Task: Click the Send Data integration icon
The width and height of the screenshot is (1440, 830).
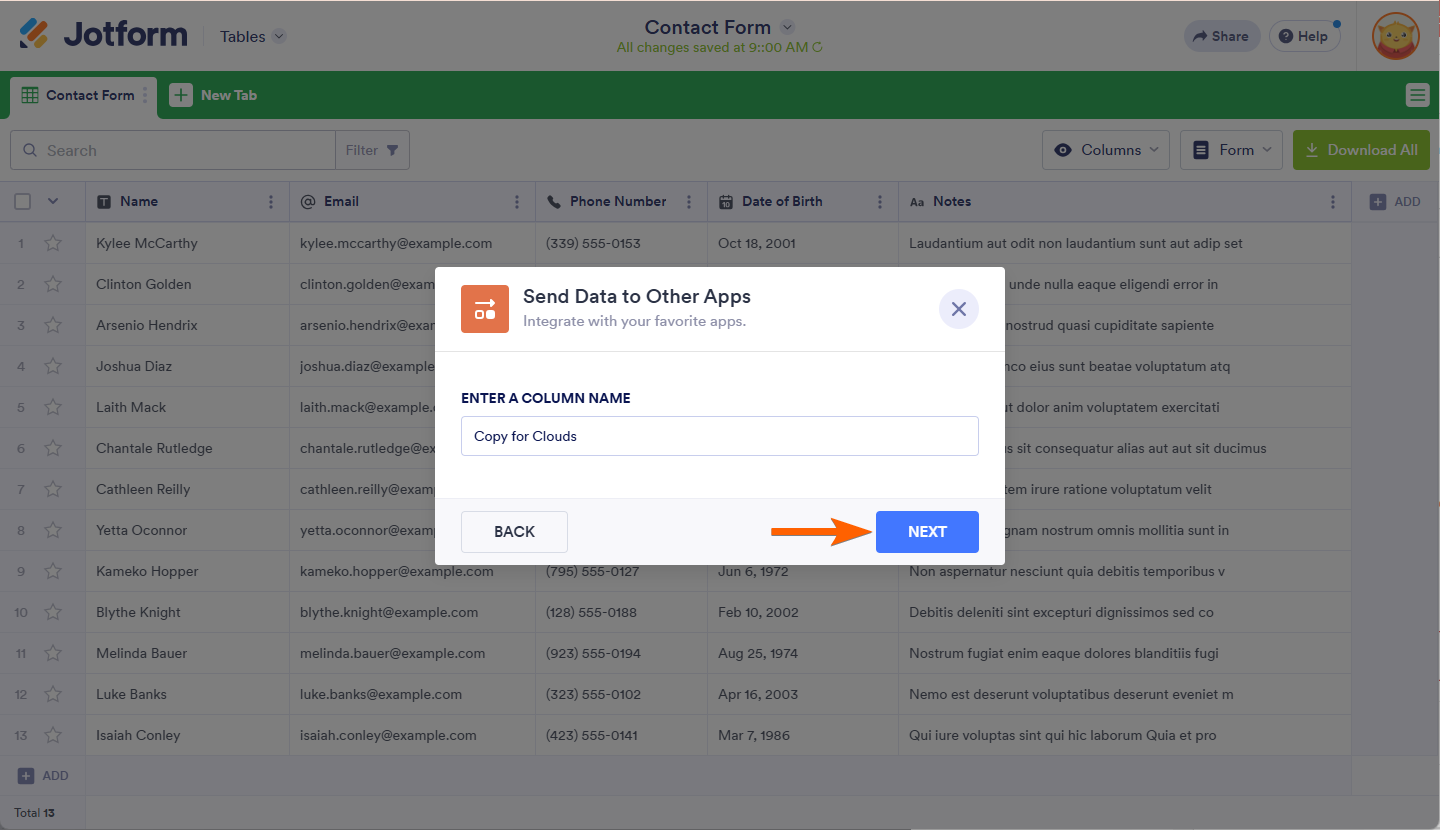Action: click(485, 309)
